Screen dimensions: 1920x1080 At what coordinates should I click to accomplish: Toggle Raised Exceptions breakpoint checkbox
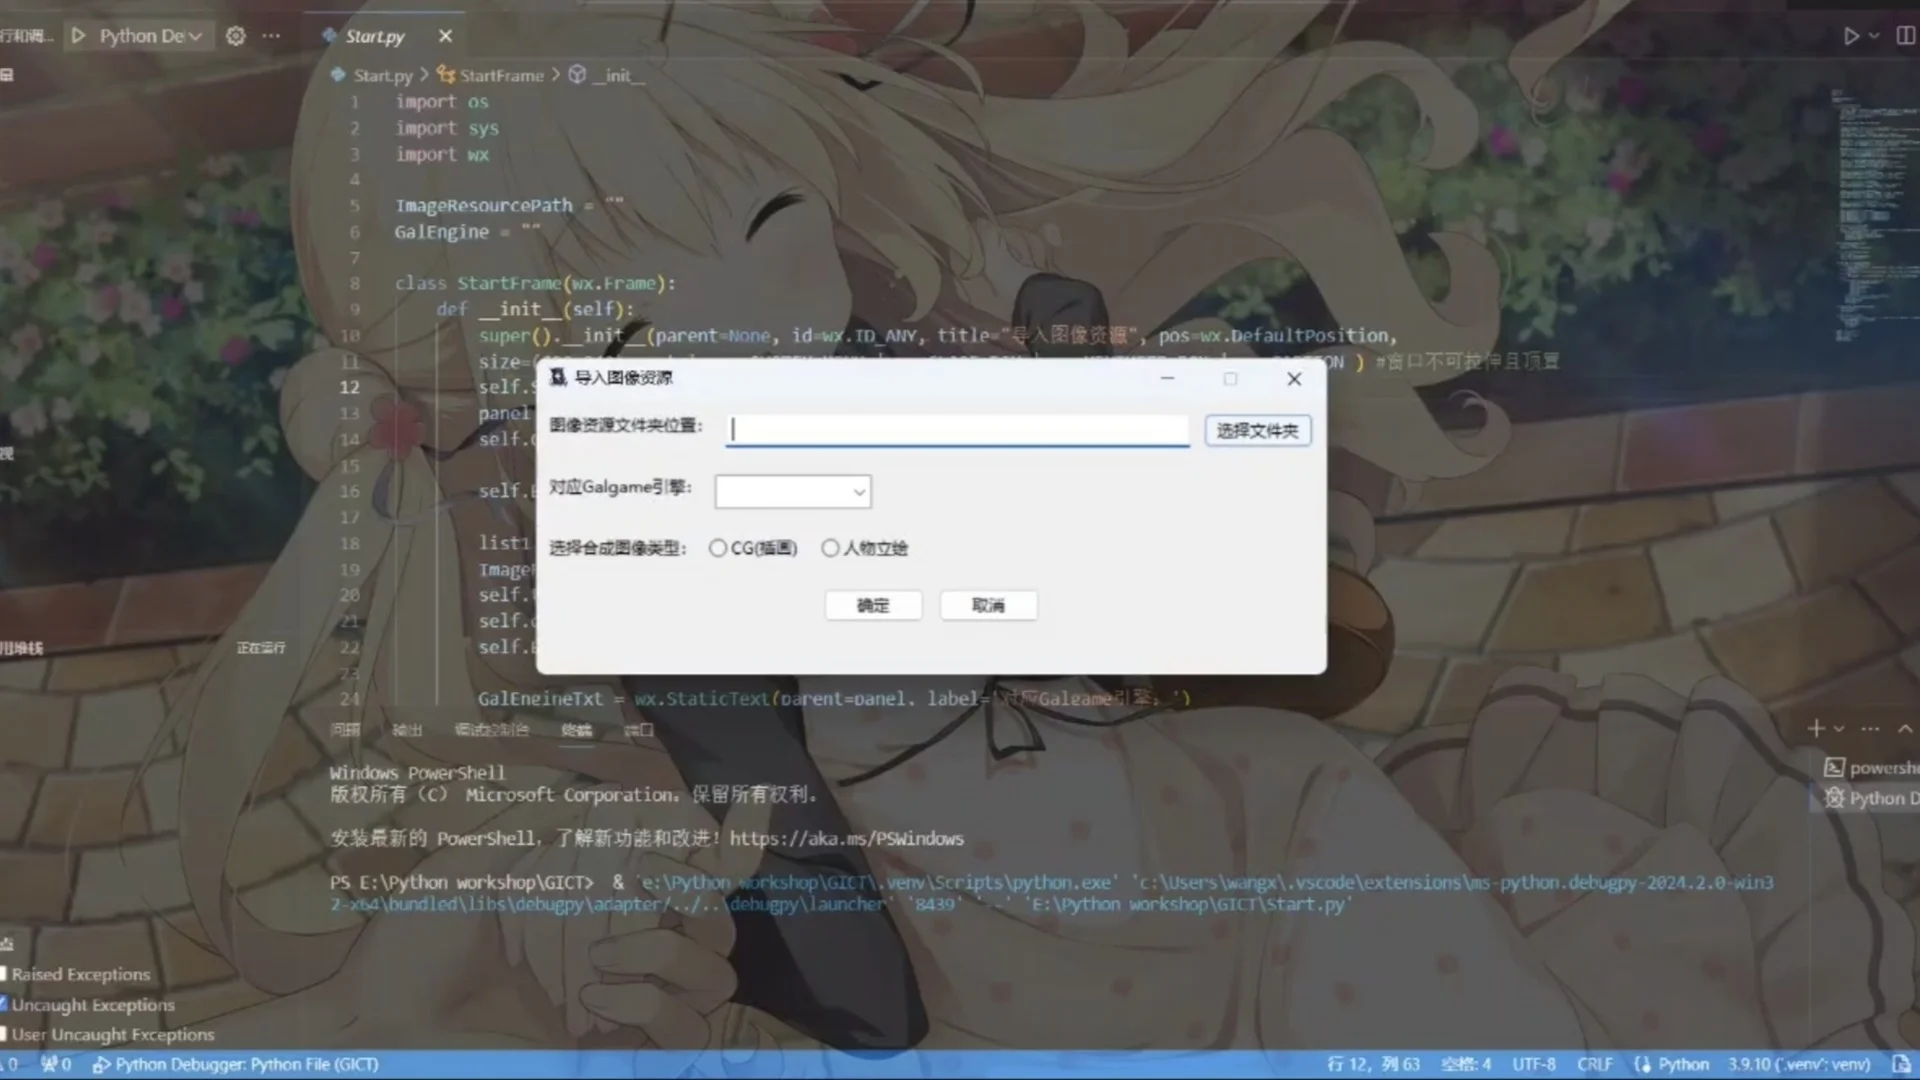click(x=4, y=974)
